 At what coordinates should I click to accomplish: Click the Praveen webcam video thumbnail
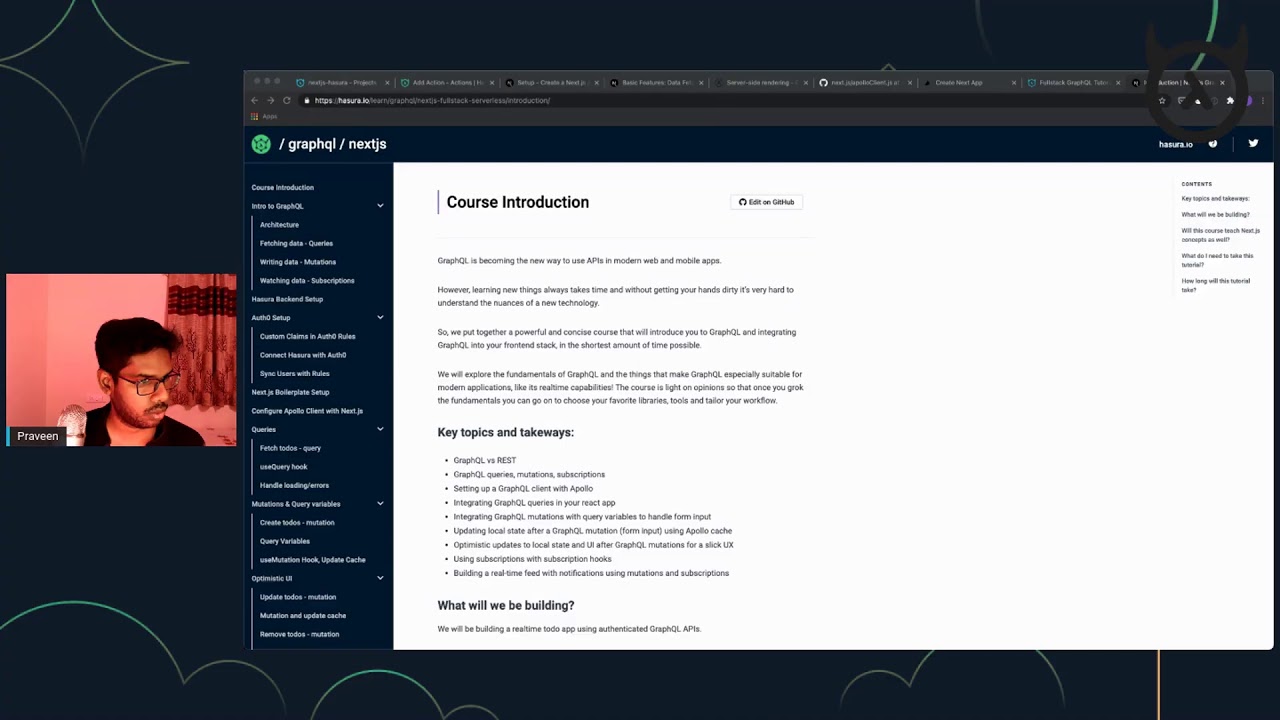121,360
